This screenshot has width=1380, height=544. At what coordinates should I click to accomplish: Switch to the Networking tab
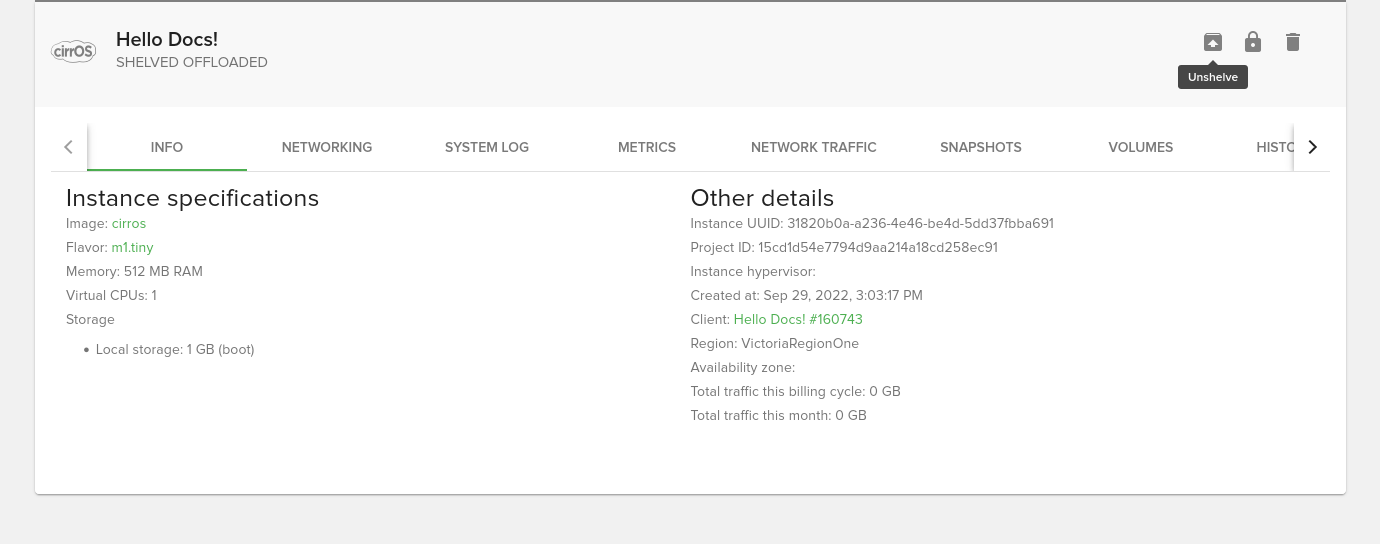pos(327,147)
